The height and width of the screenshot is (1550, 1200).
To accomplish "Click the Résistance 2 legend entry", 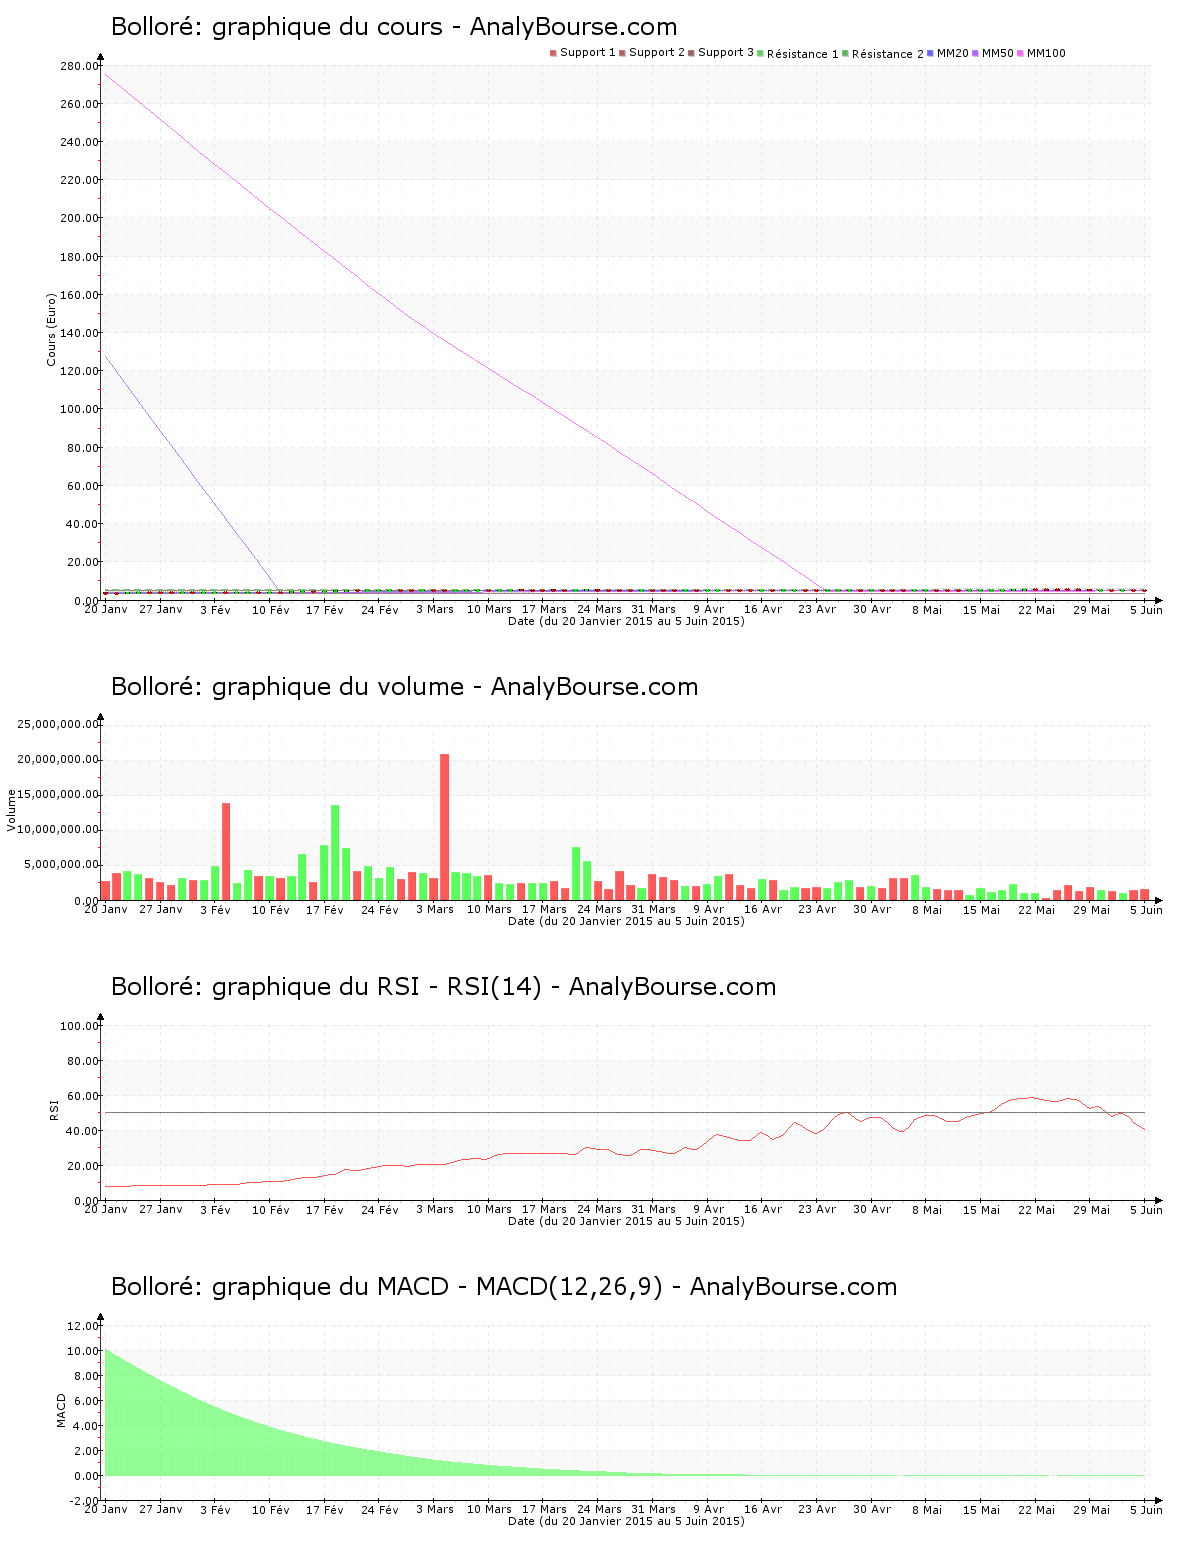I will (x=883, y=54).
